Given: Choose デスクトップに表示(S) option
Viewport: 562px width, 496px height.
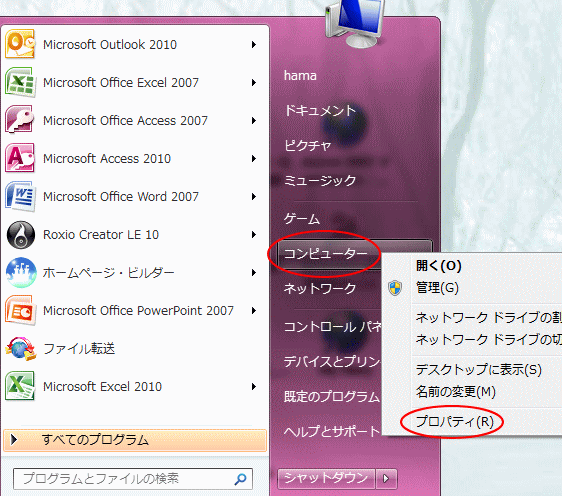Looking at the screenshot, I should tap(478, 369).
